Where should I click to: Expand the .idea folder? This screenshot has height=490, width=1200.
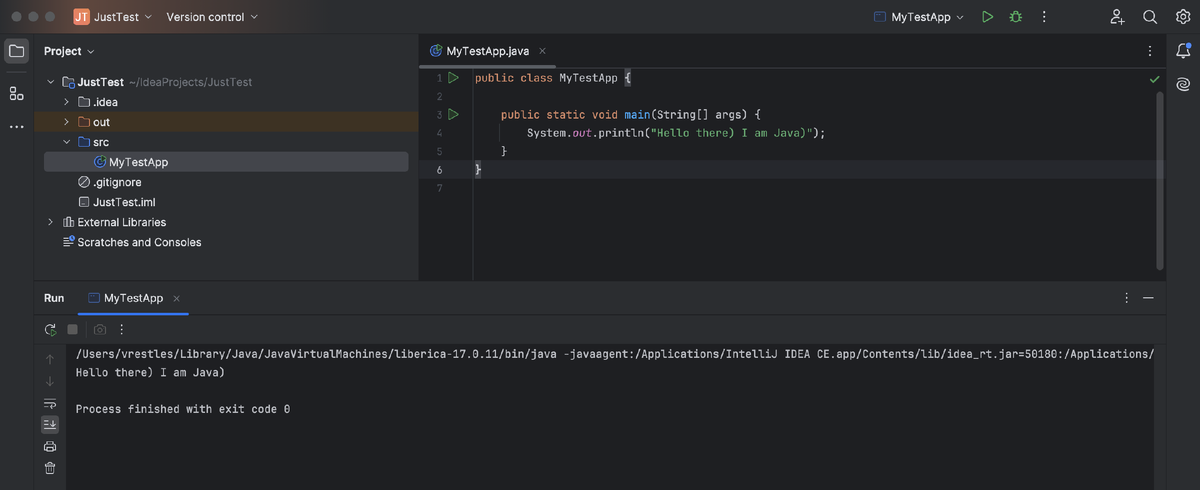(67, 102)
